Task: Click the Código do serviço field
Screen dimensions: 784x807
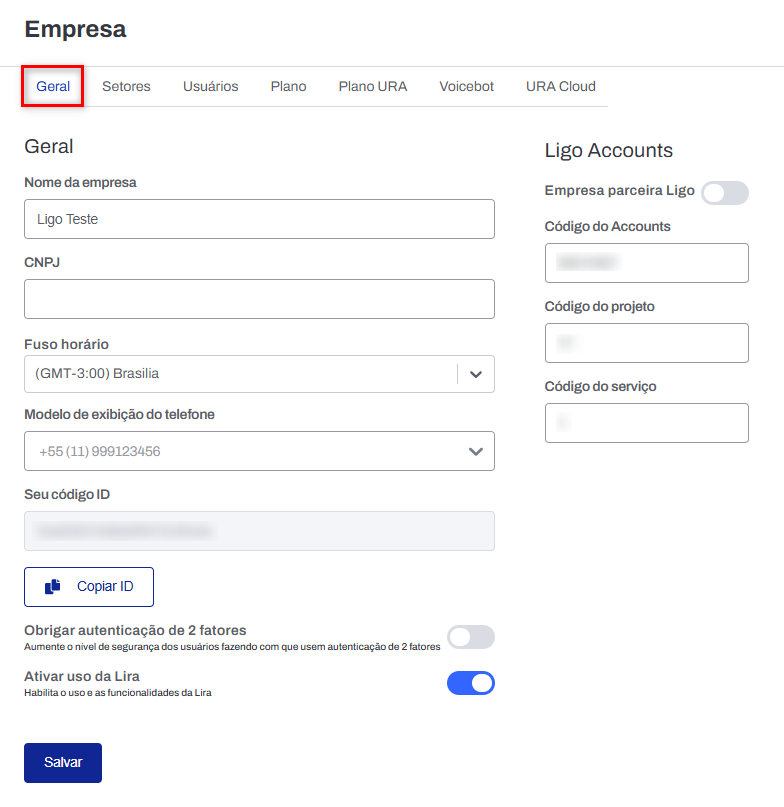Action: (x=646, y=423)
